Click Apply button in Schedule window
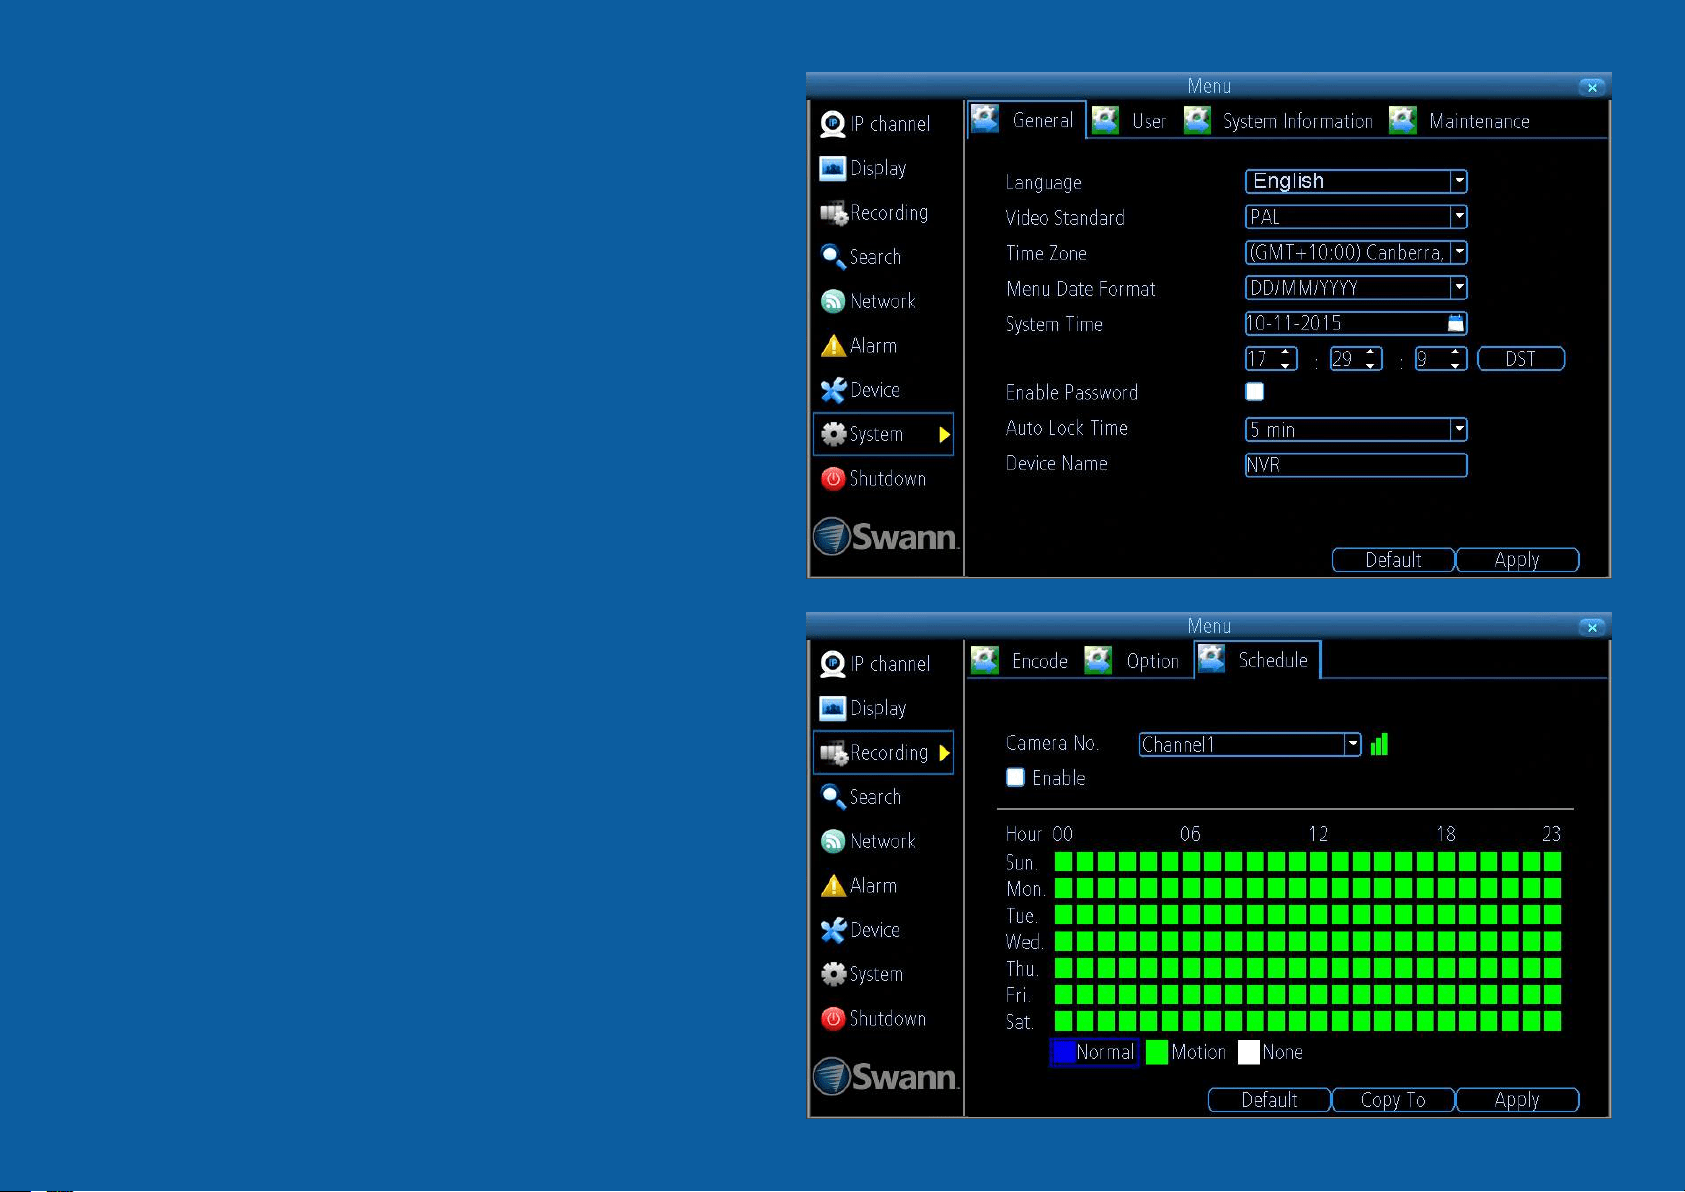The width and height of the screenshot is (1685, 1192). [1517, 1100]
